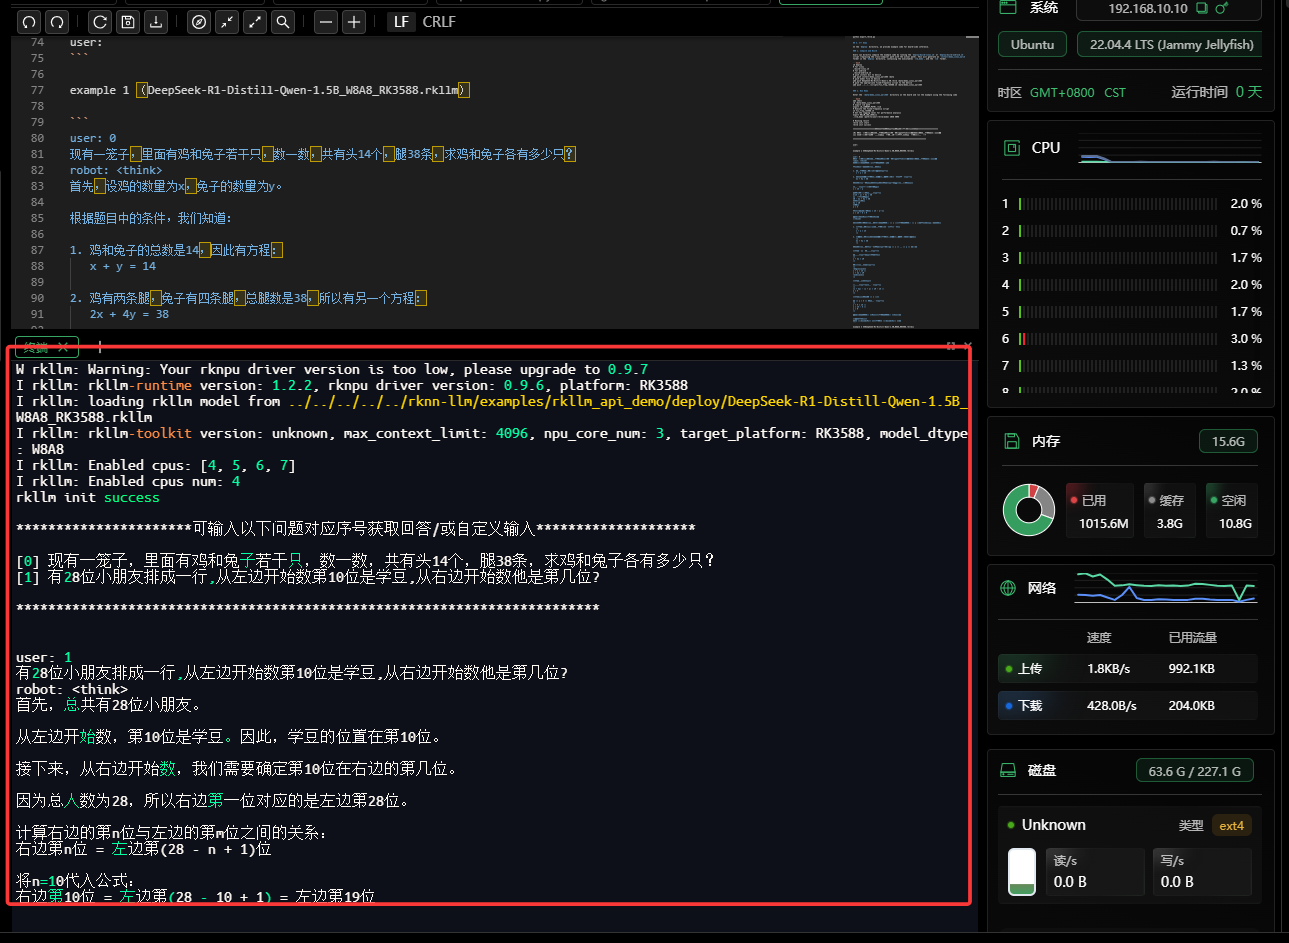This screenshot has width=1289, height=943.
Task: Click the CPU chip icon
Action: (1011, 147)
